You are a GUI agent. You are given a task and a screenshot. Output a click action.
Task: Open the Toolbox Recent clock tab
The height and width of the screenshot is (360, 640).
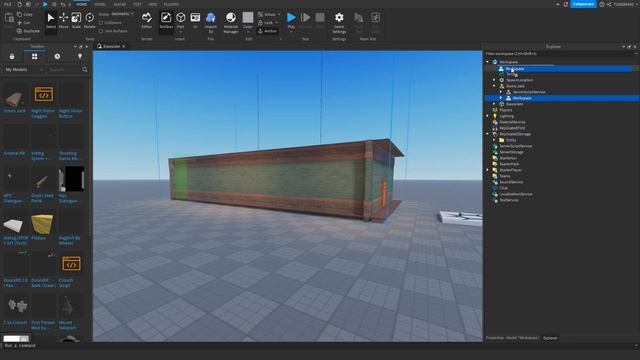[57, 56]
